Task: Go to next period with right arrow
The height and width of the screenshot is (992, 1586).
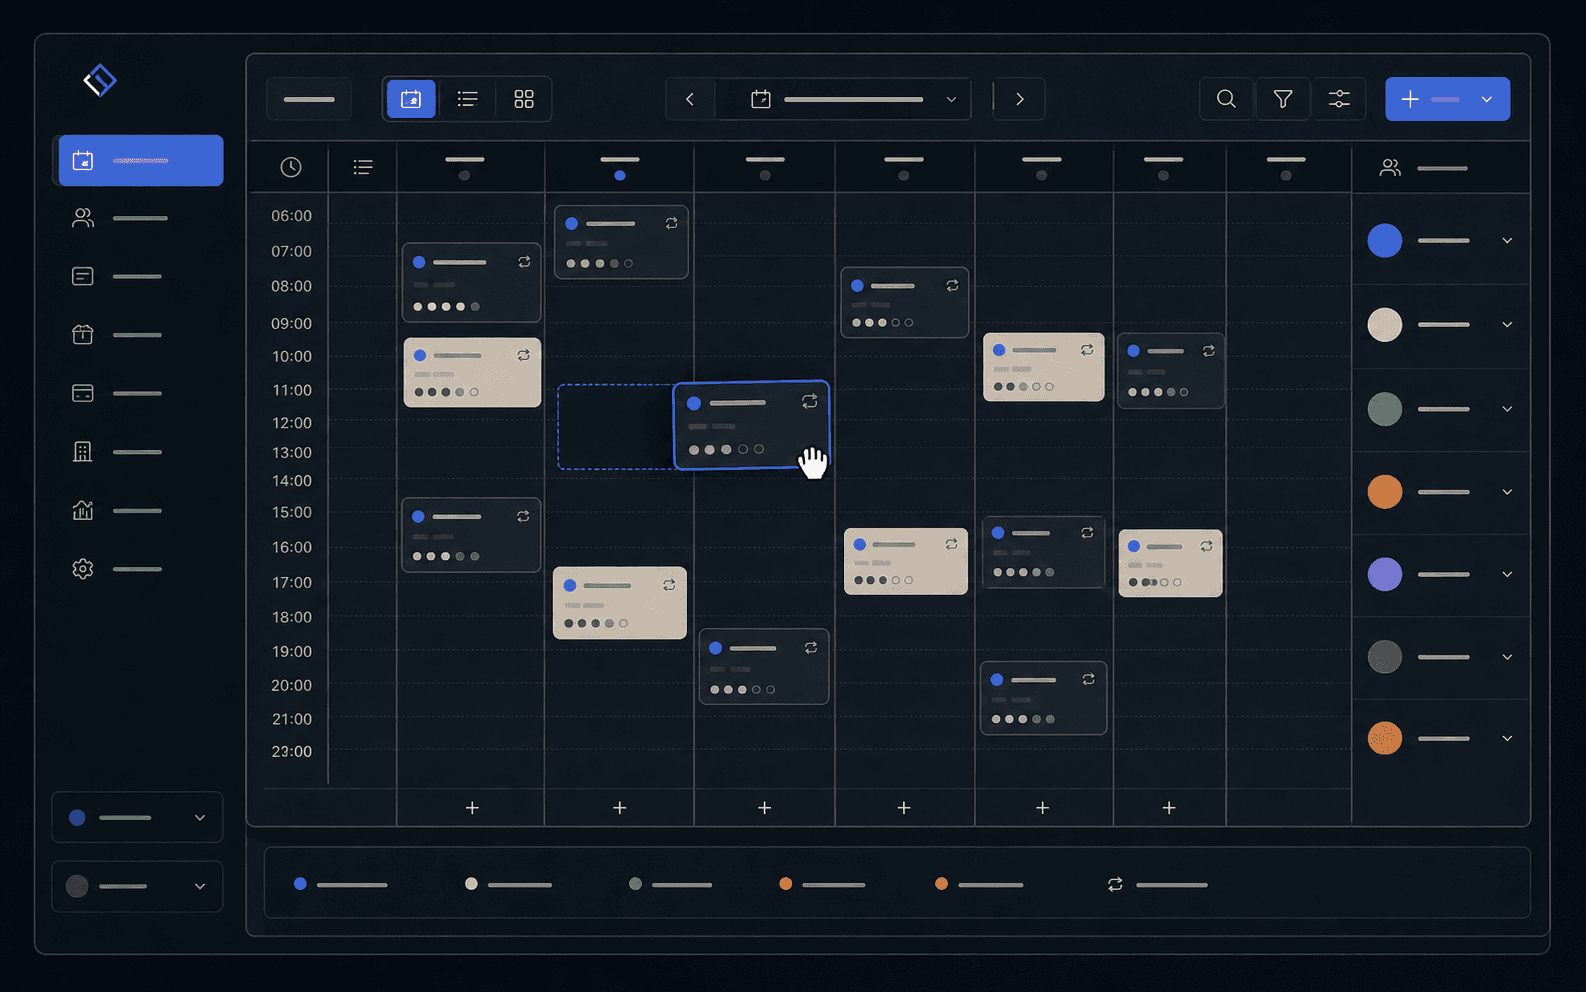Action: click(1019, 99)
